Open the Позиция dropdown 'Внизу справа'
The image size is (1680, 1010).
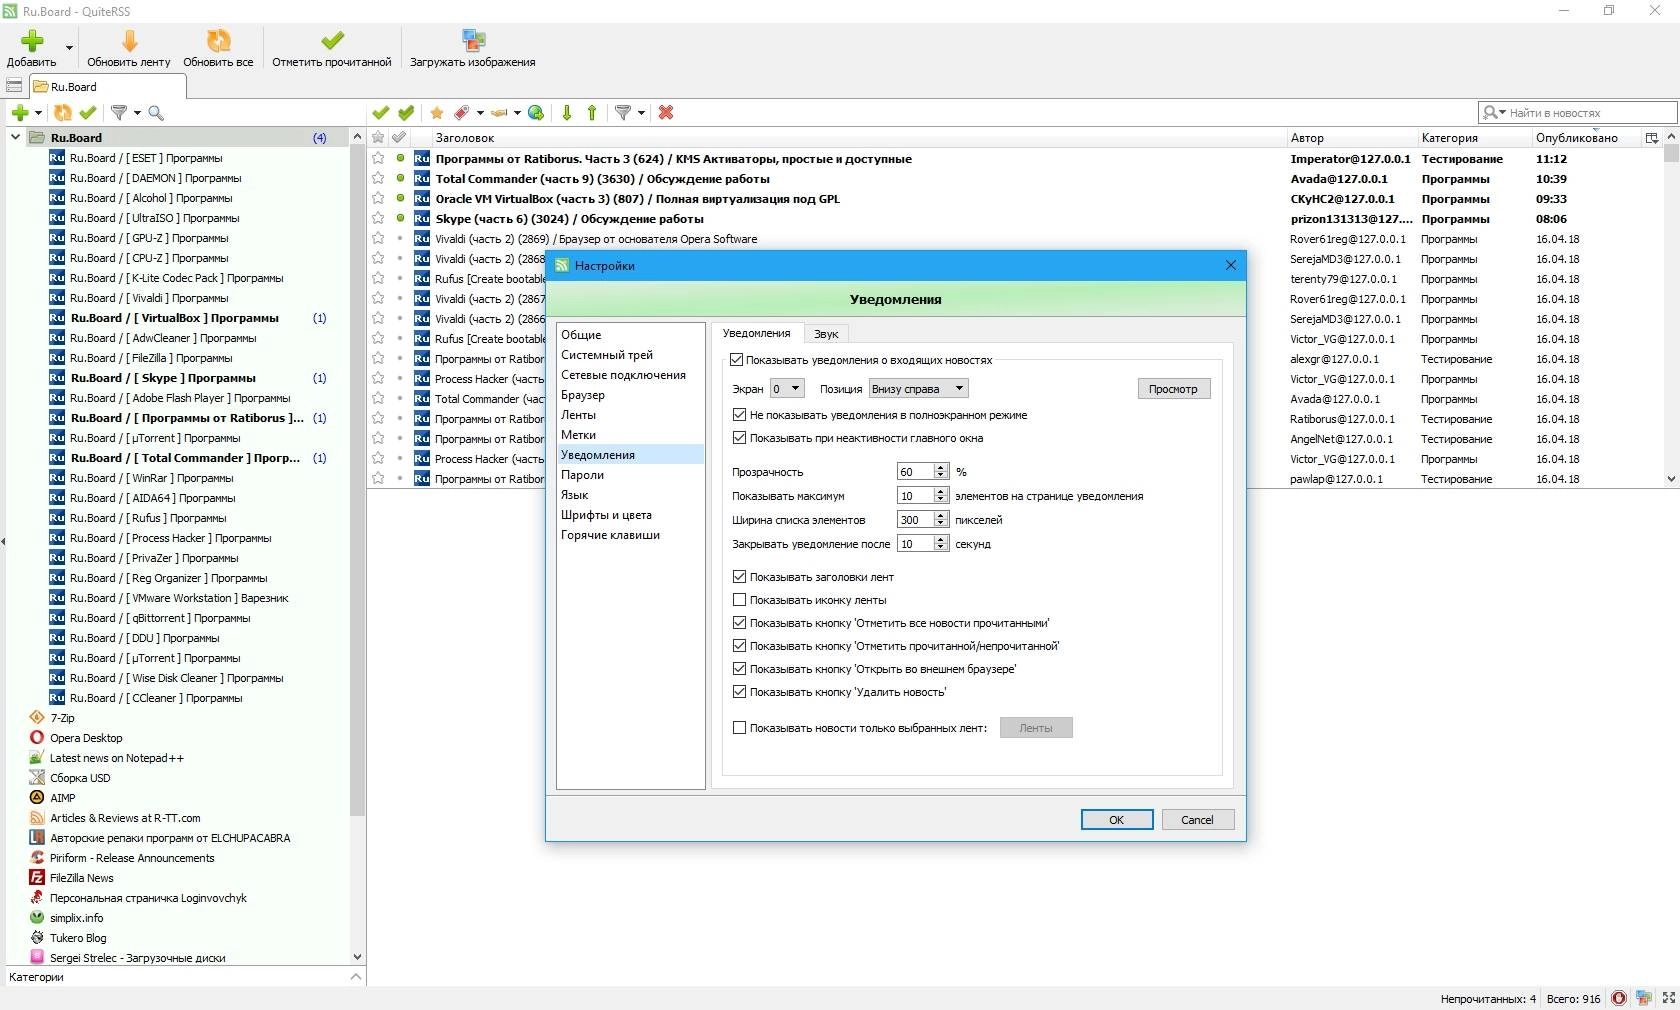tap(918, 388)
